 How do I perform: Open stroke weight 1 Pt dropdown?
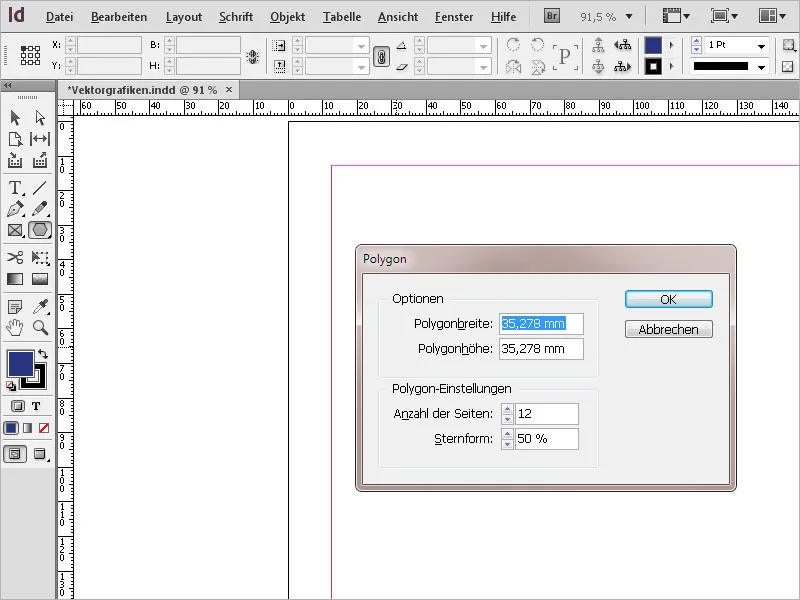761,46
